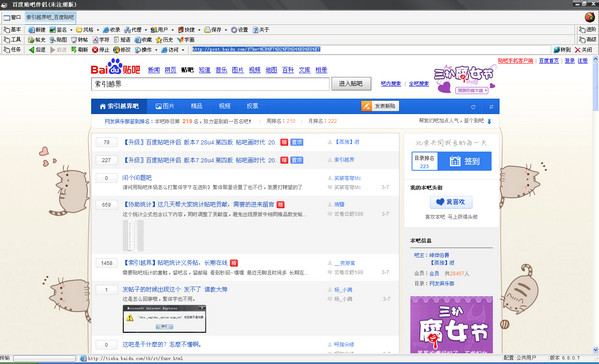The image size is (599, 364).
Task: Open the 登录 link at top right
Action: [x=570, y=61]
